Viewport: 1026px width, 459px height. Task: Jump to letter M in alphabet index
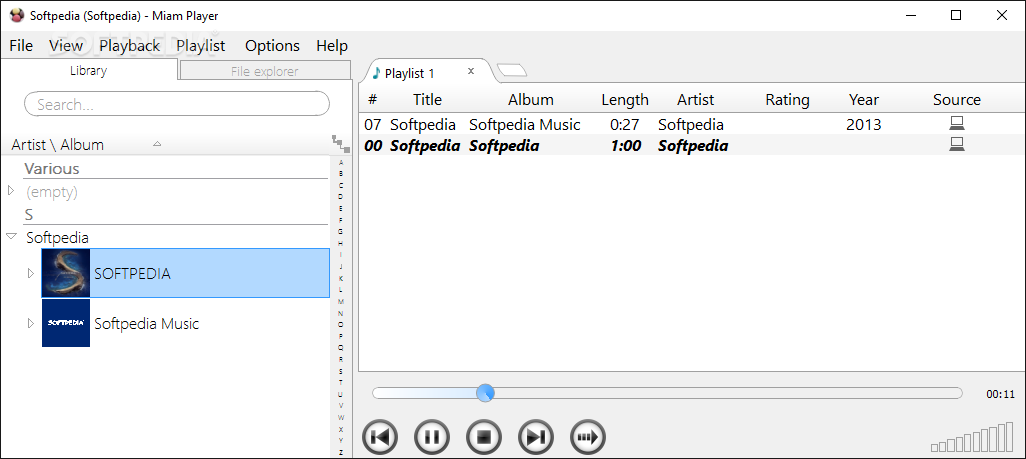click(x=340, y=301)
